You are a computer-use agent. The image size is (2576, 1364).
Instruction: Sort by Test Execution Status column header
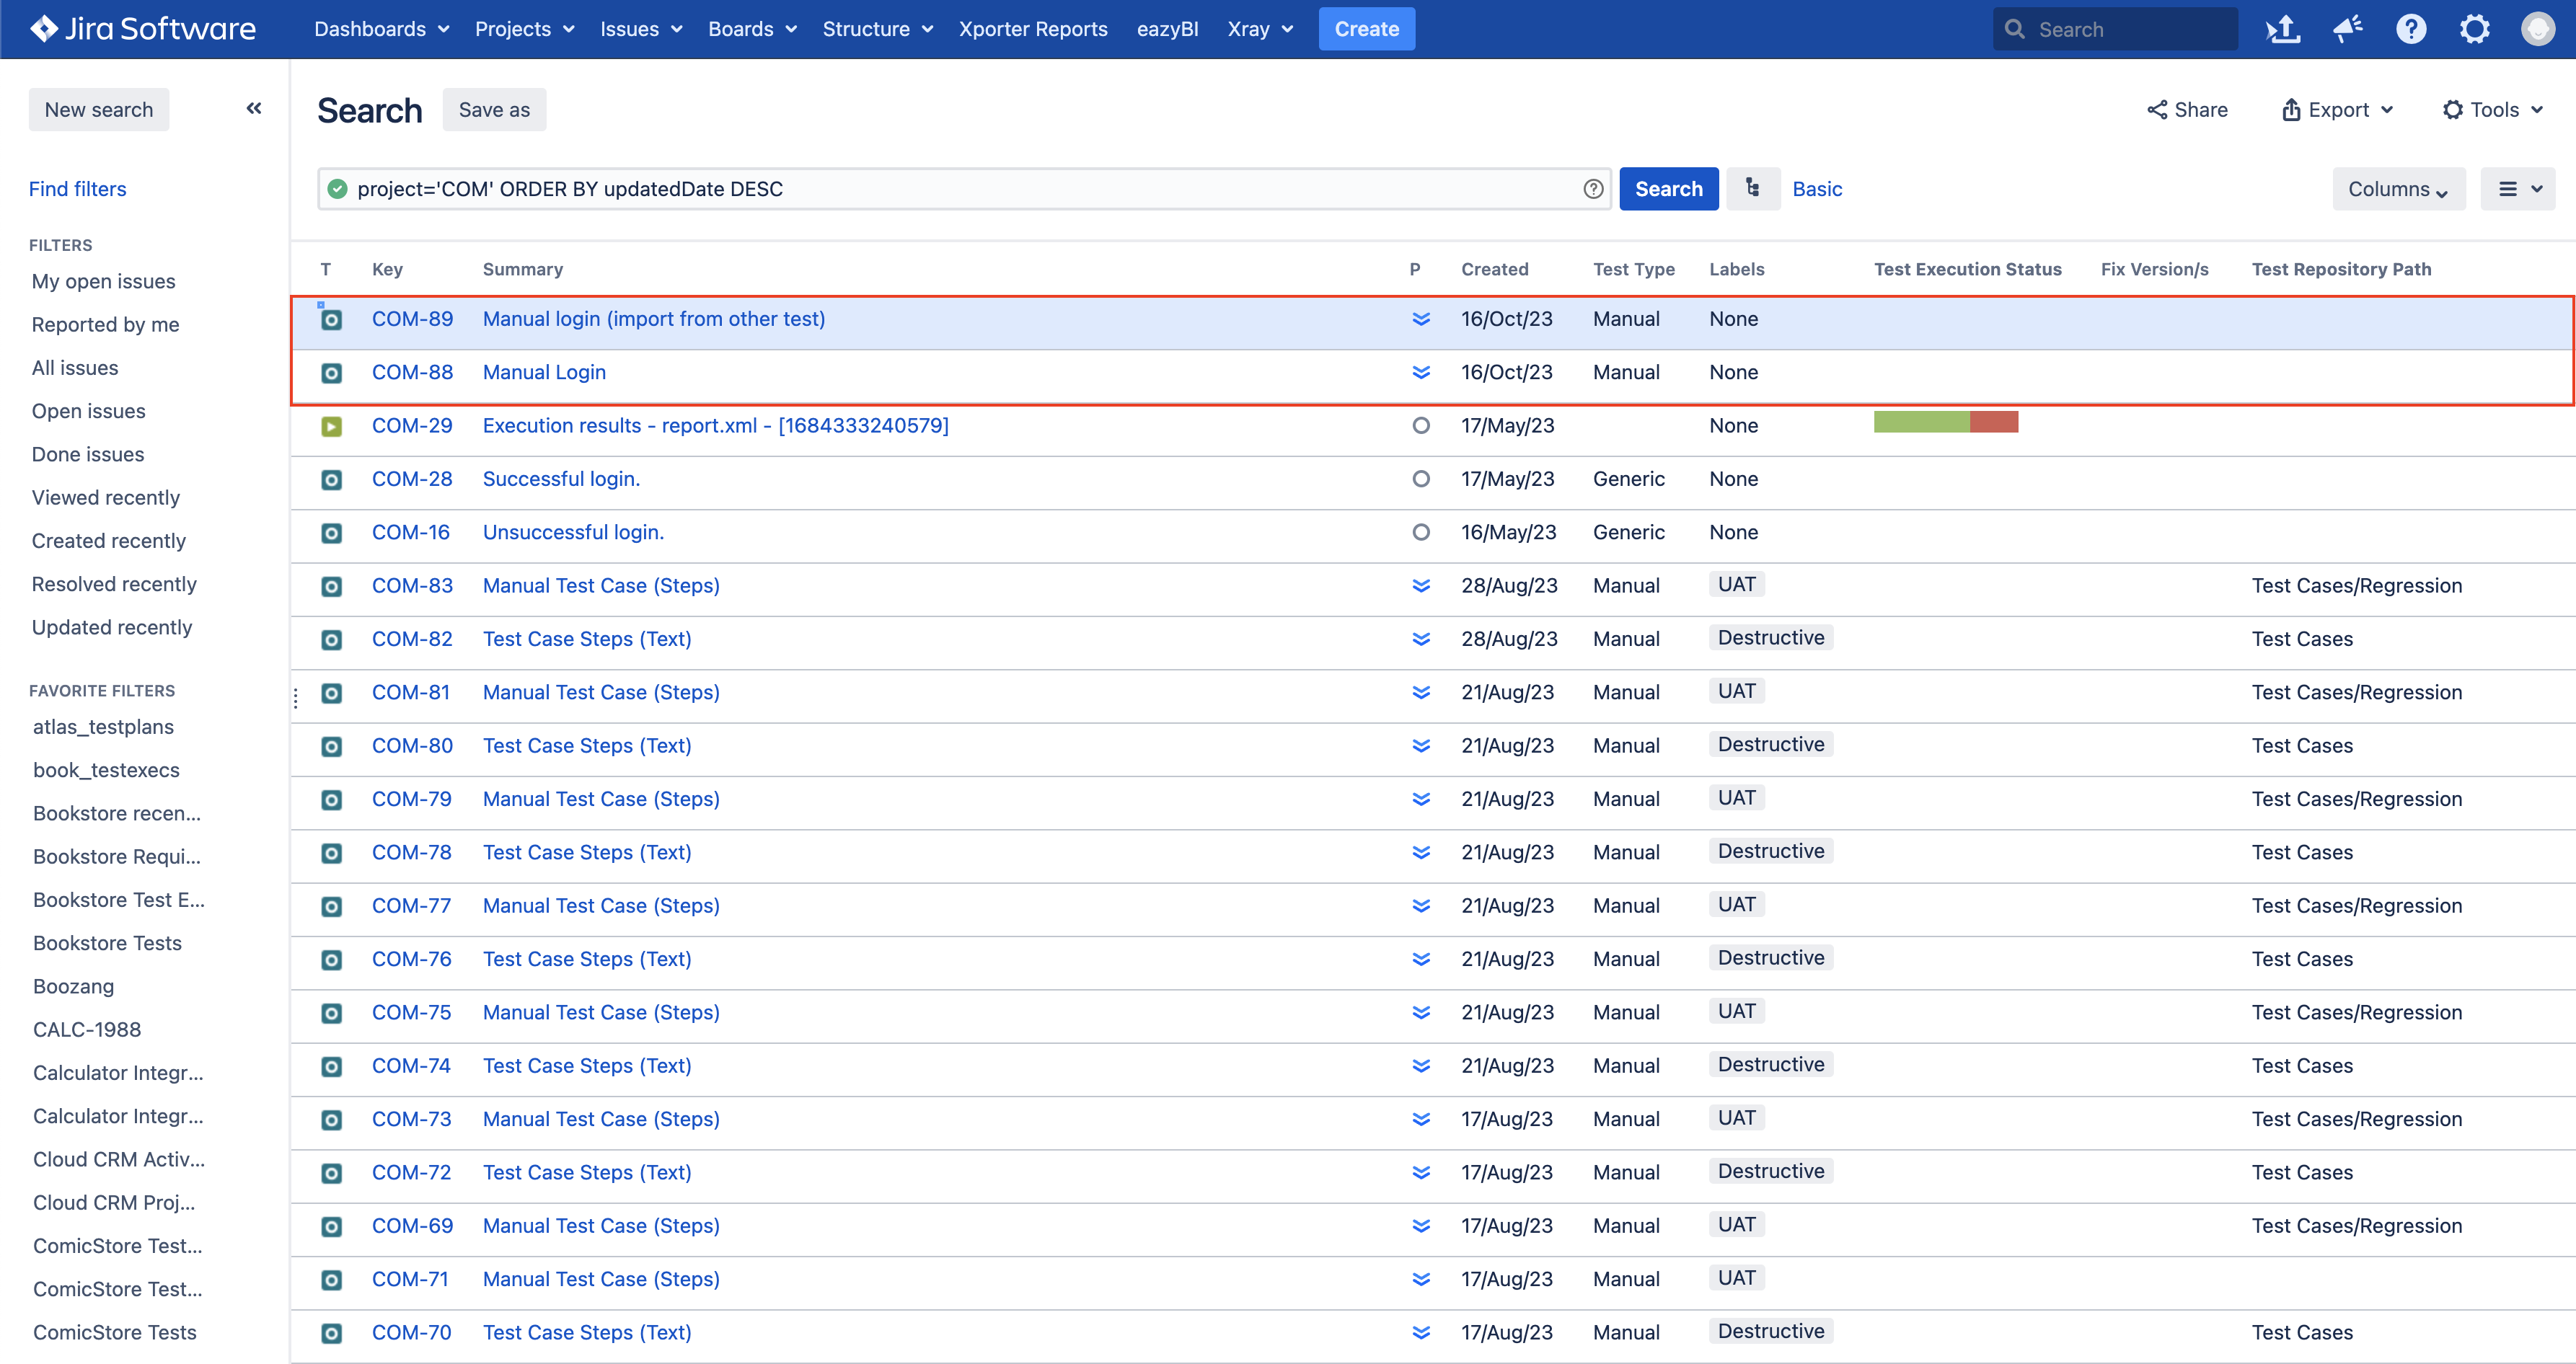[x=1967, y=269]
